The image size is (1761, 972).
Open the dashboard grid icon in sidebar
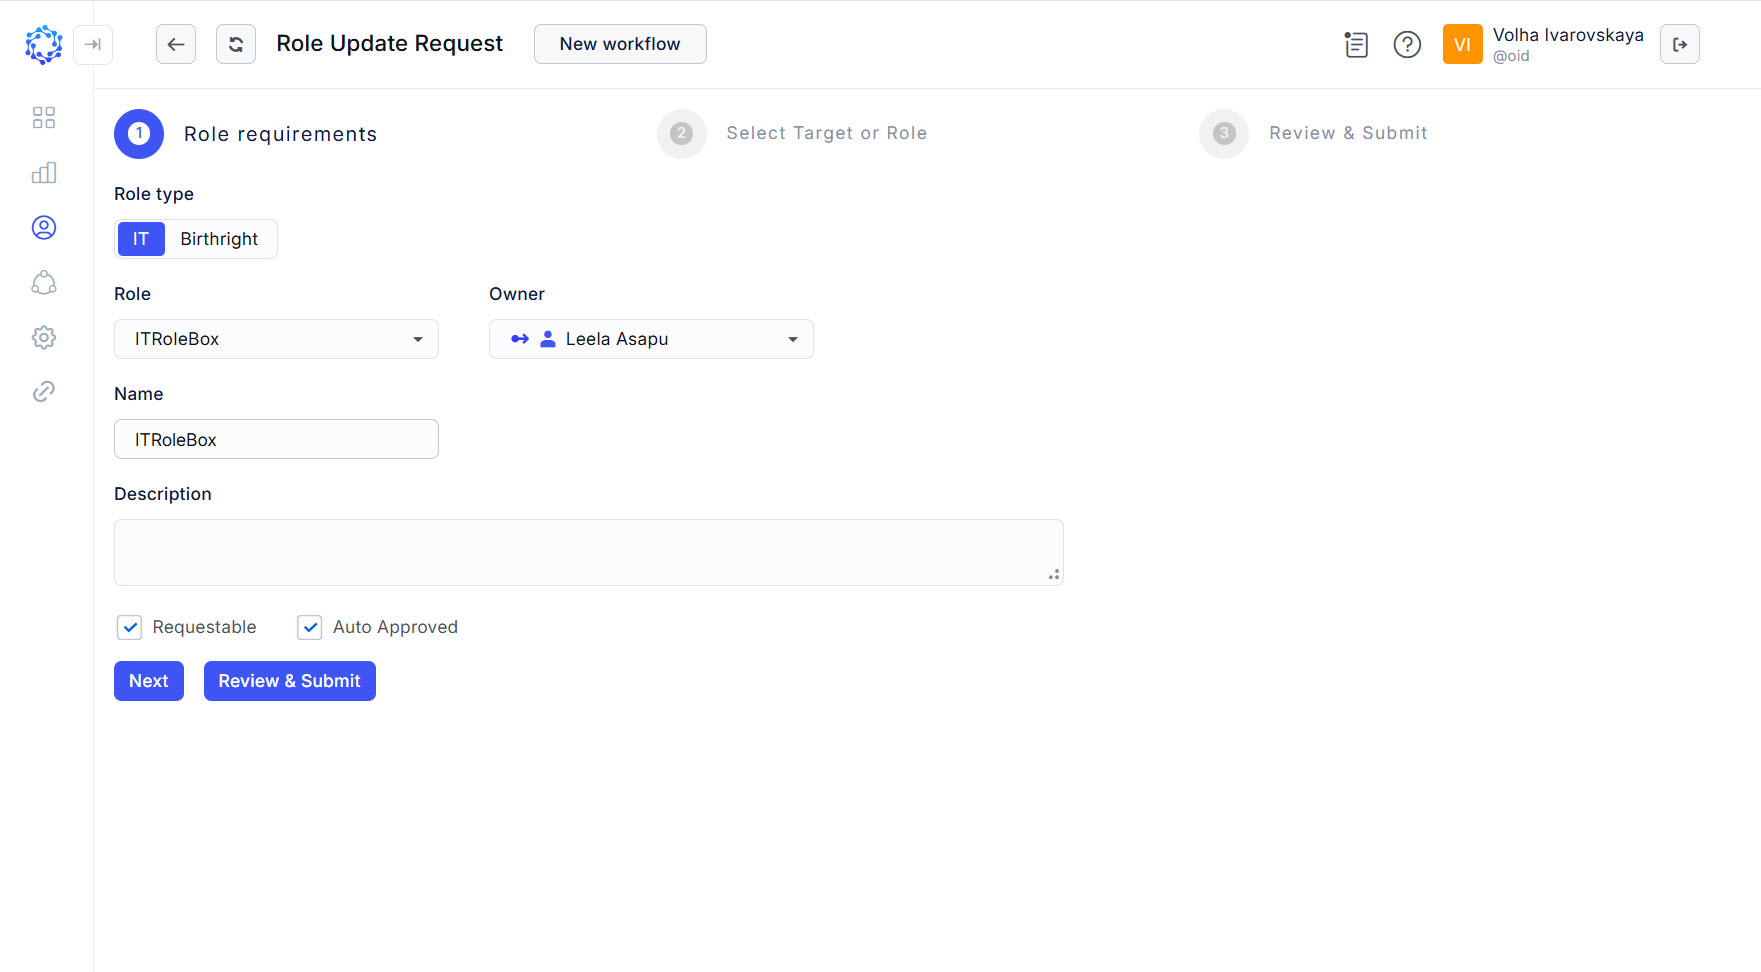click(43, 117)
